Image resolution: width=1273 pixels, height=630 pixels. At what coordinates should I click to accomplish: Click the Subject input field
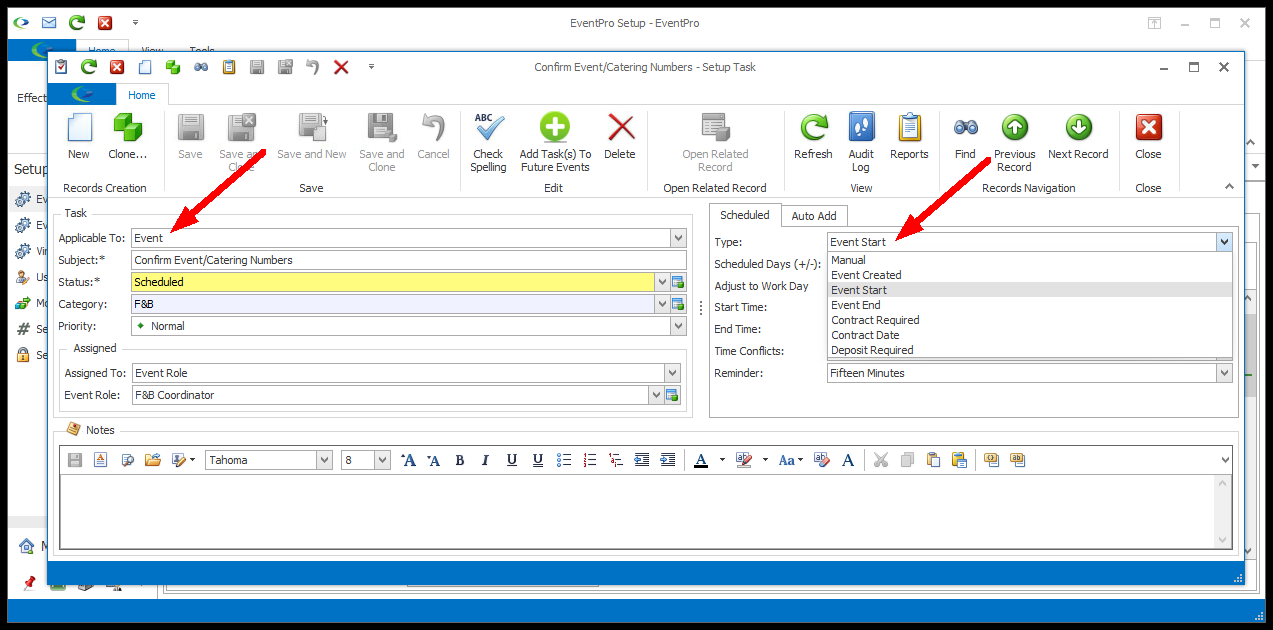pos(409,260)
